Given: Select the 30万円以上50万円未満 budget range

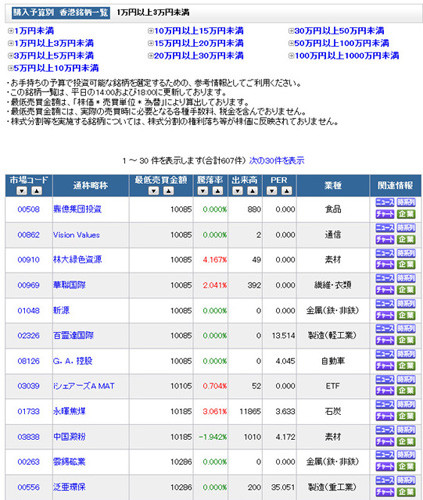Looking at the screenshot, I should [336, 31].
